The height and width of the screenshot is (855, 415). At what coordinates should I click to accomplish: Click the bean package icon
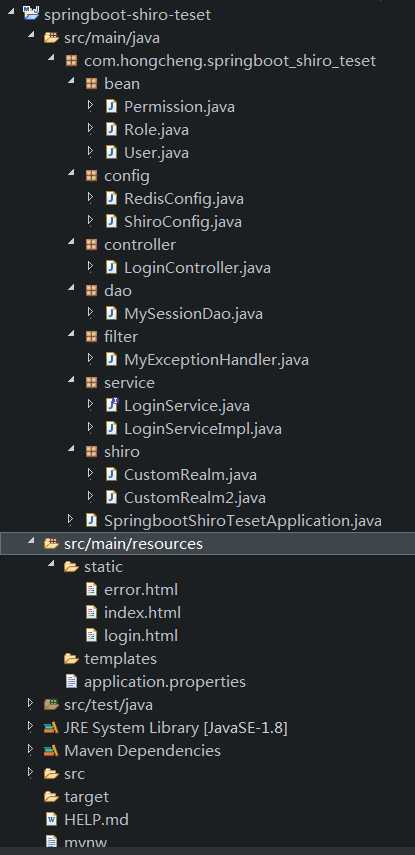pyautogui.click(x=91, y=83)
